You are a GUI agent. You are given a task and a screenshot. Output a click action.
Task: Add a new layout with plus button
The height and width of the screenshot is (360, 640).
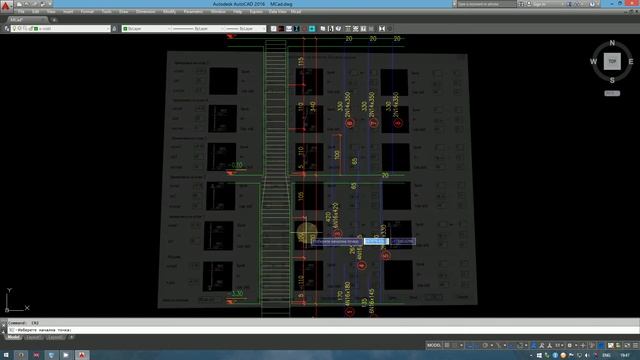click(71, 338)
